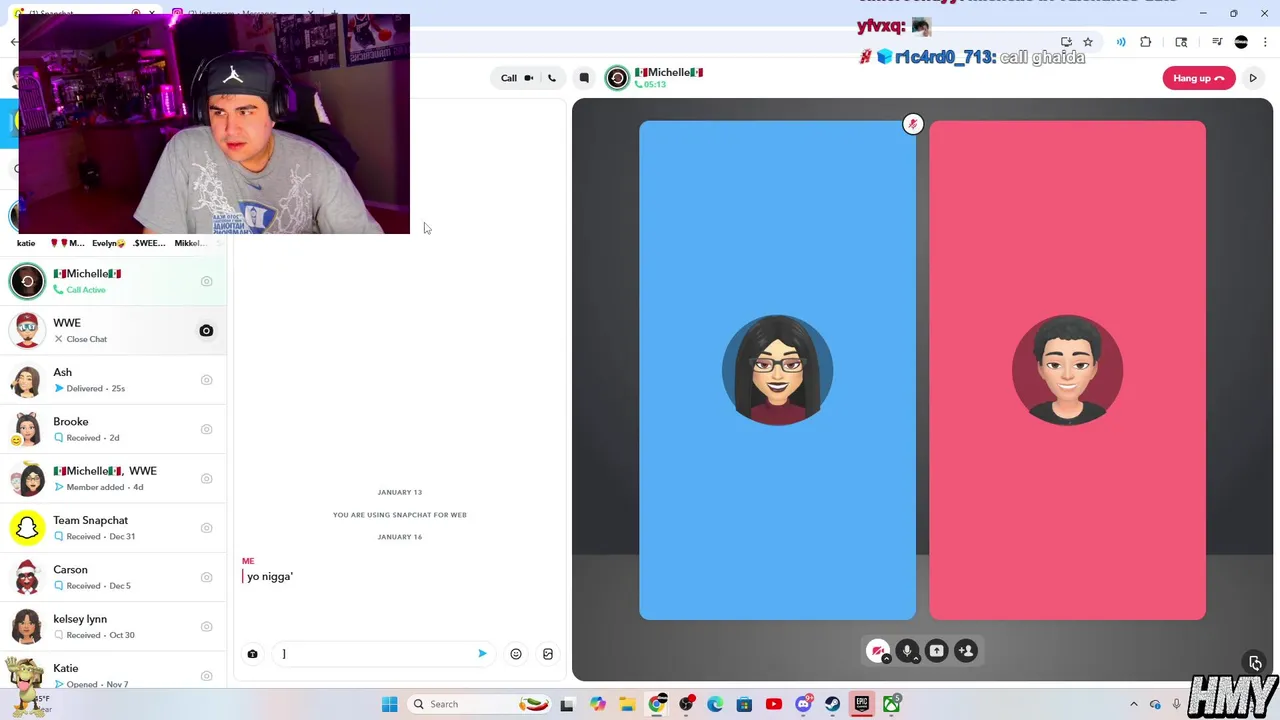The image size is (1280, 720).
Task: Open the sticker or media picker icon
Action: tap(548, 654)
